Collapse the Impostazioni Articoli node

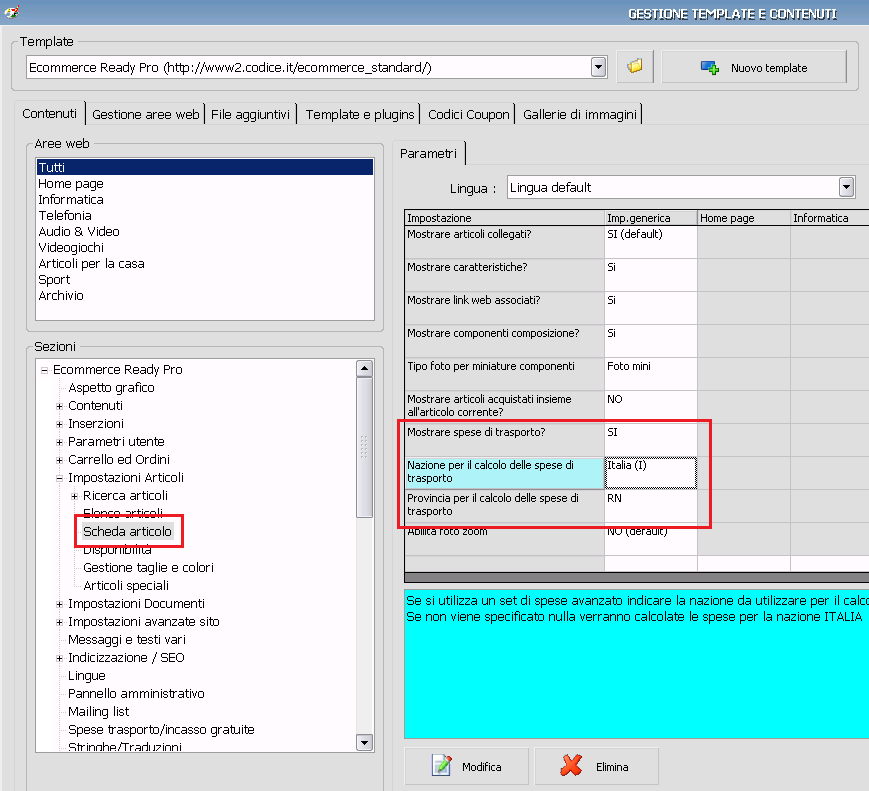[x=59, y=478]
